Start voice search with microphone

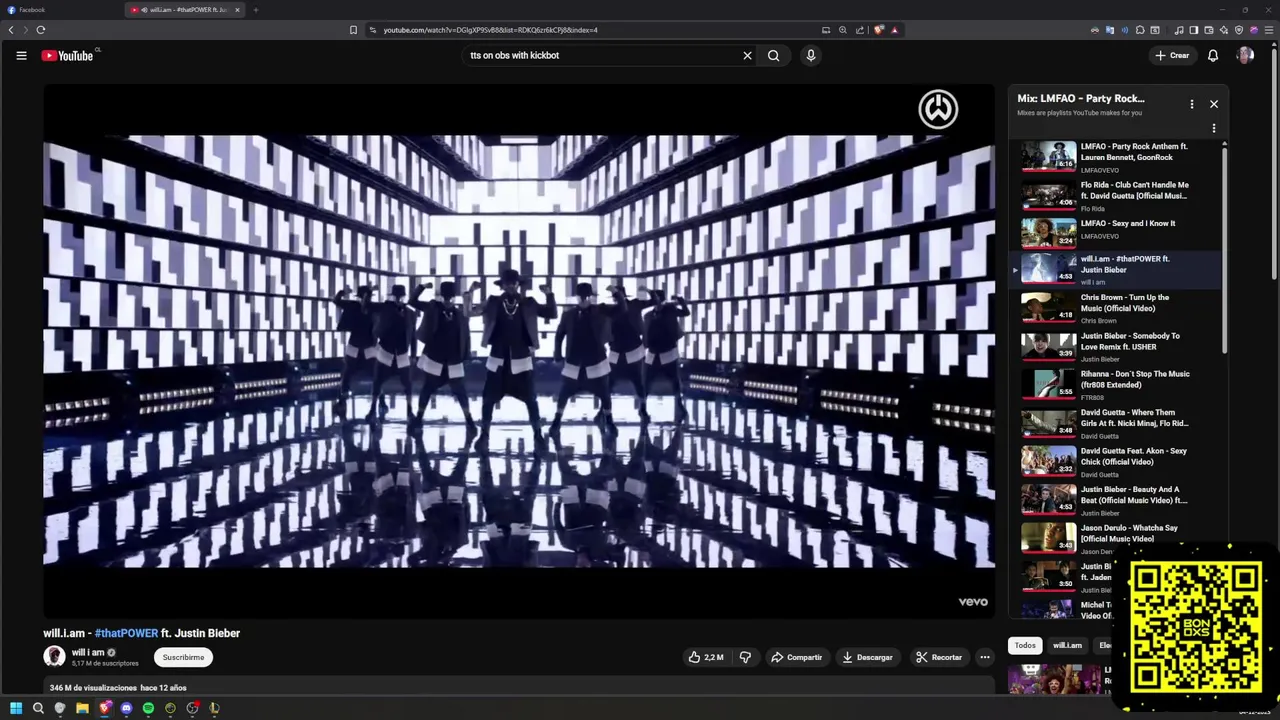tap(811, 55)
